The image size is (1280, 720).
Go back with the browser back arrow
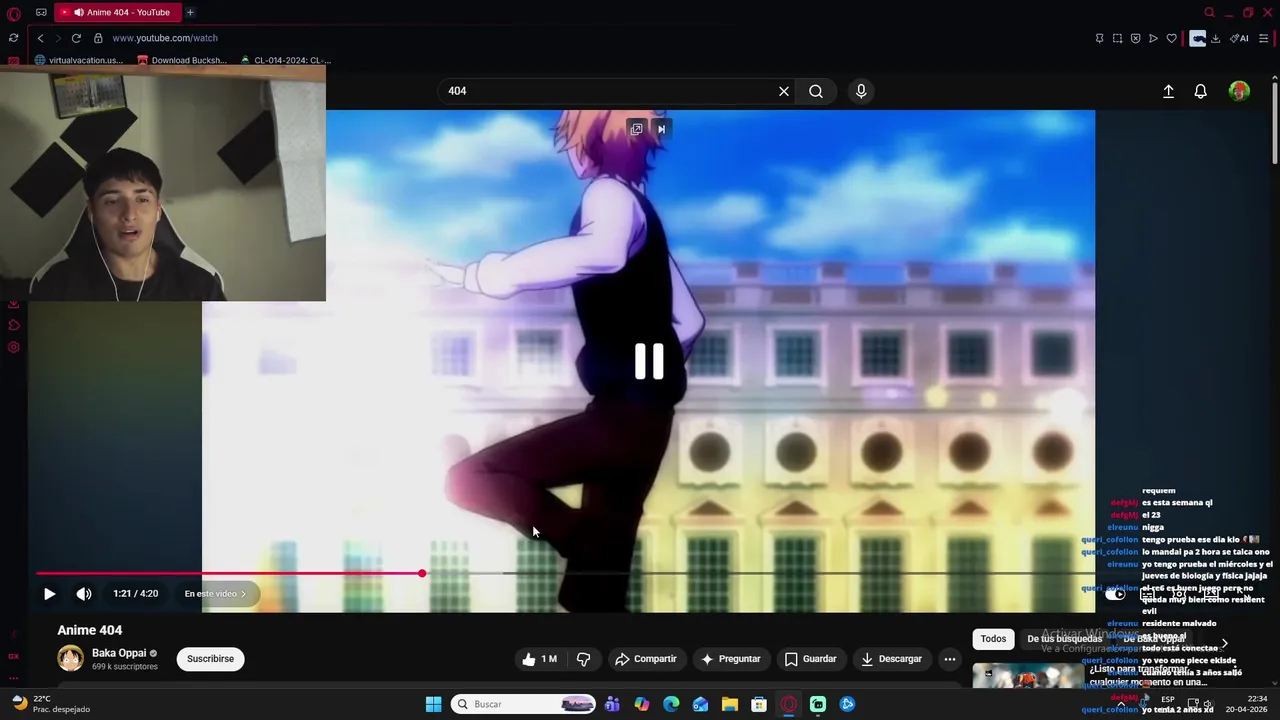[x=40, y=38]
